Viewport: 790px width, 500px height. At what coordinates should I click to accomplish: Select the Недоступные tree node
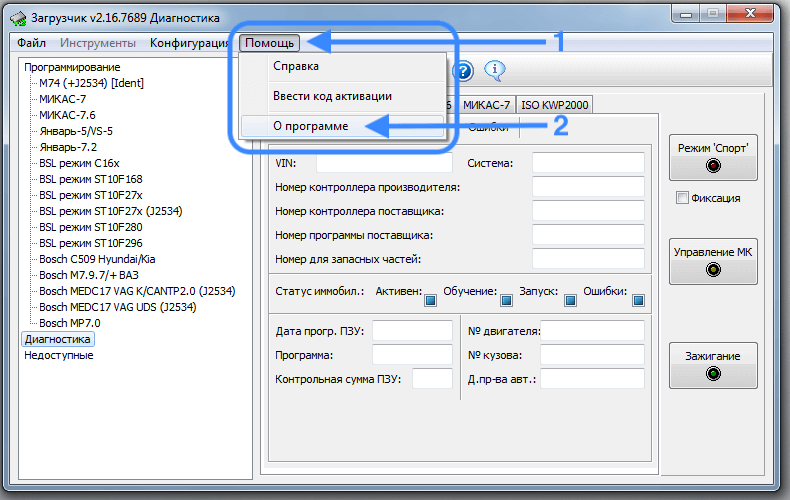(58, 355)
